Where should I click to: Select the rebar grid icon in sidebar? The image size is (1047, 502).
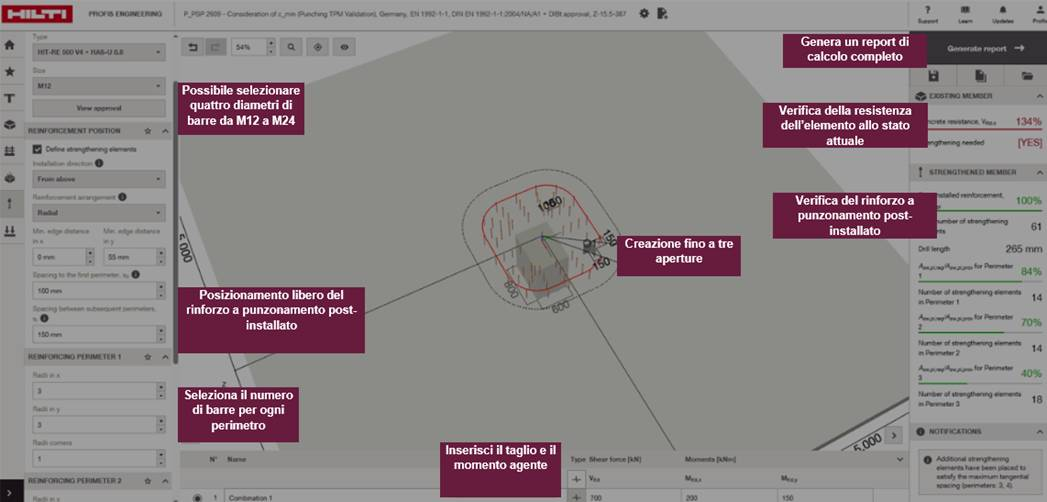click(x=9, y=151)
